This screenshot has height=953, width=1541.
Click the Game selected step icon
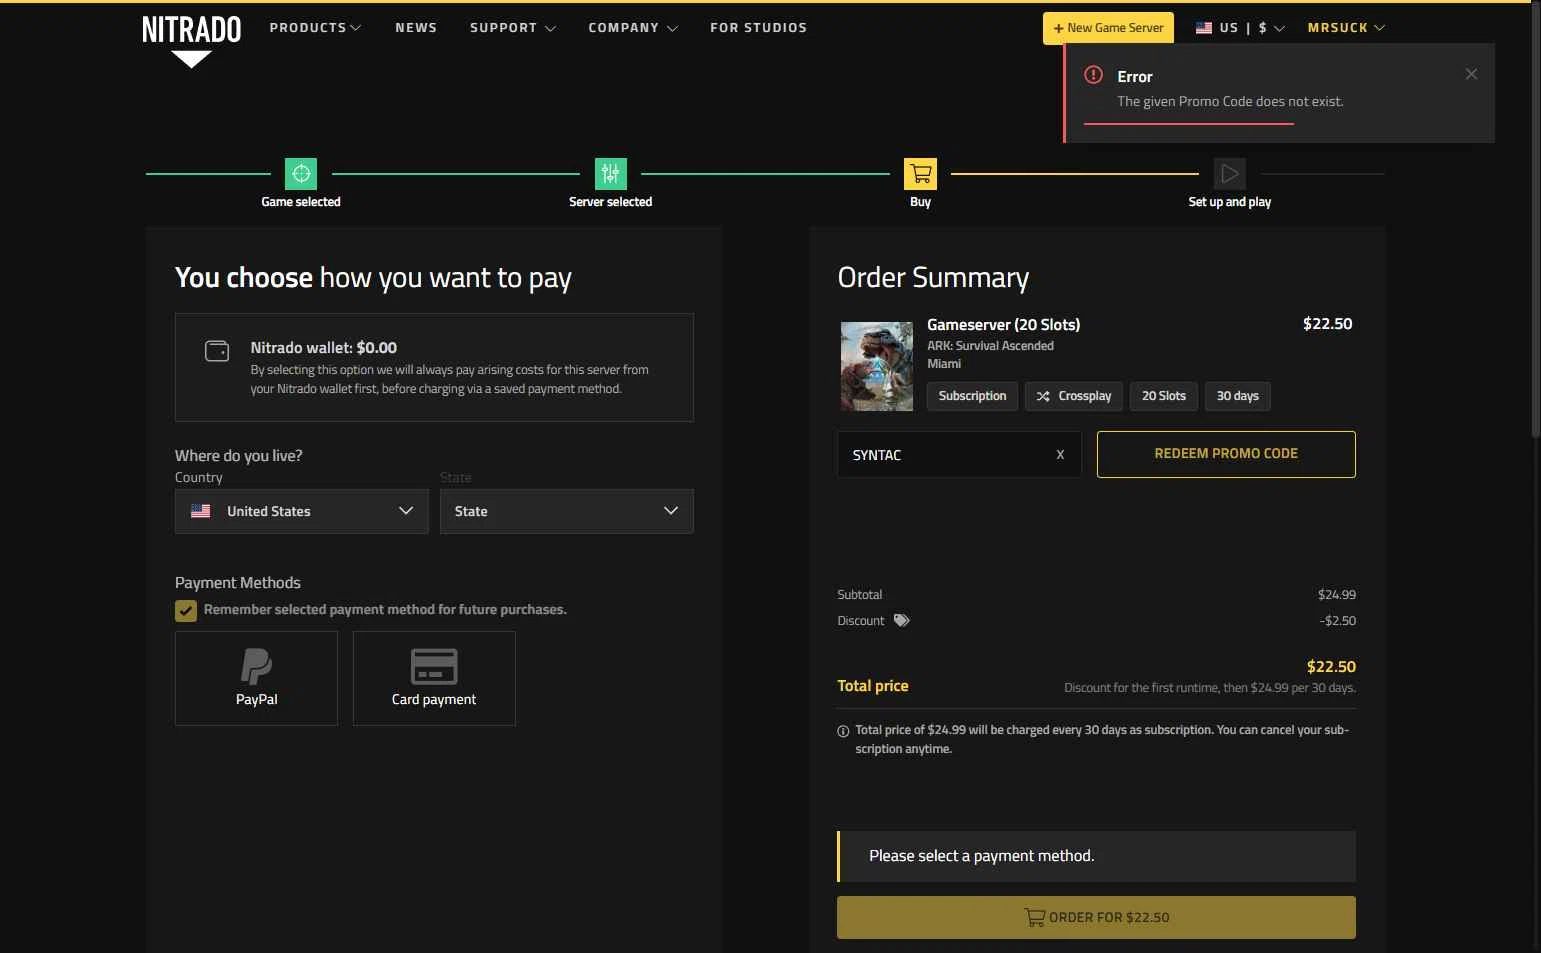301,174
